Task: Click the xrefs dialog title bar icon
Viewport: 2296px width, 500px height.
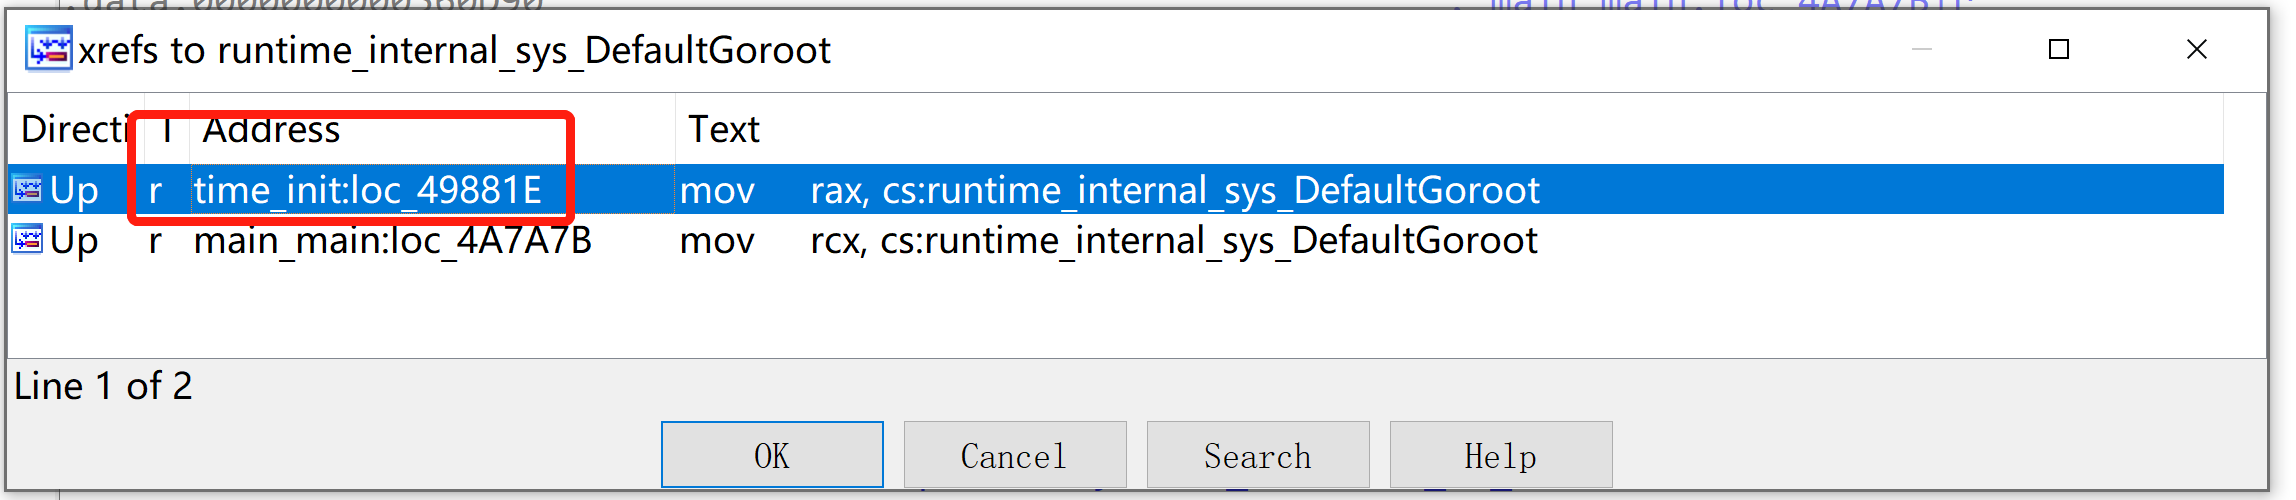Action: tap(49, 49)
